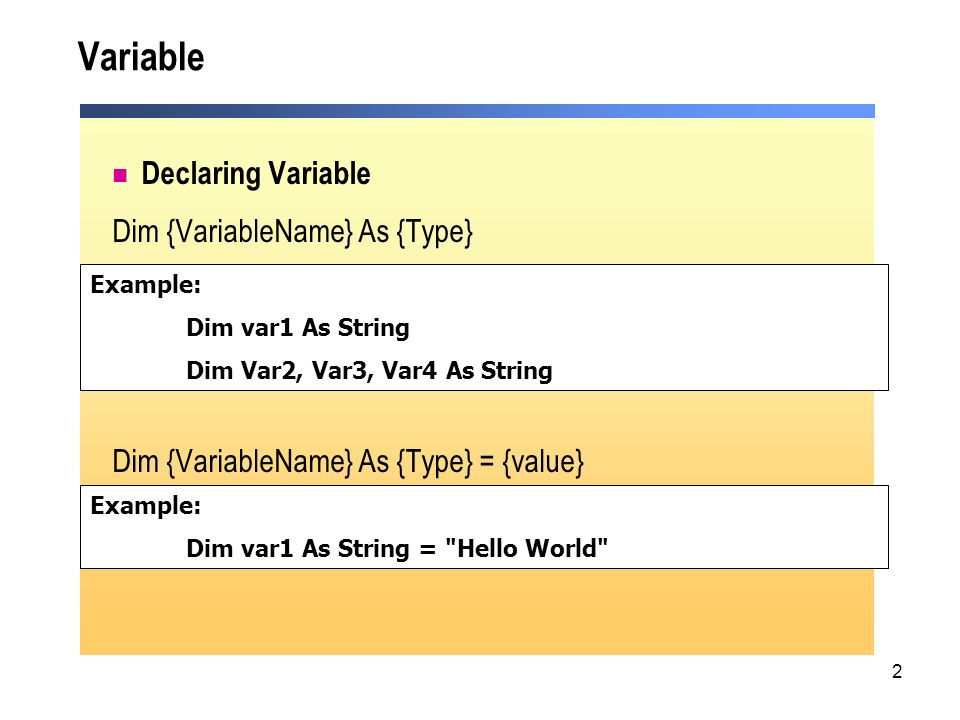Click "Var2" in the second declaration line
The image size is (960, 720).
[271, 371]
